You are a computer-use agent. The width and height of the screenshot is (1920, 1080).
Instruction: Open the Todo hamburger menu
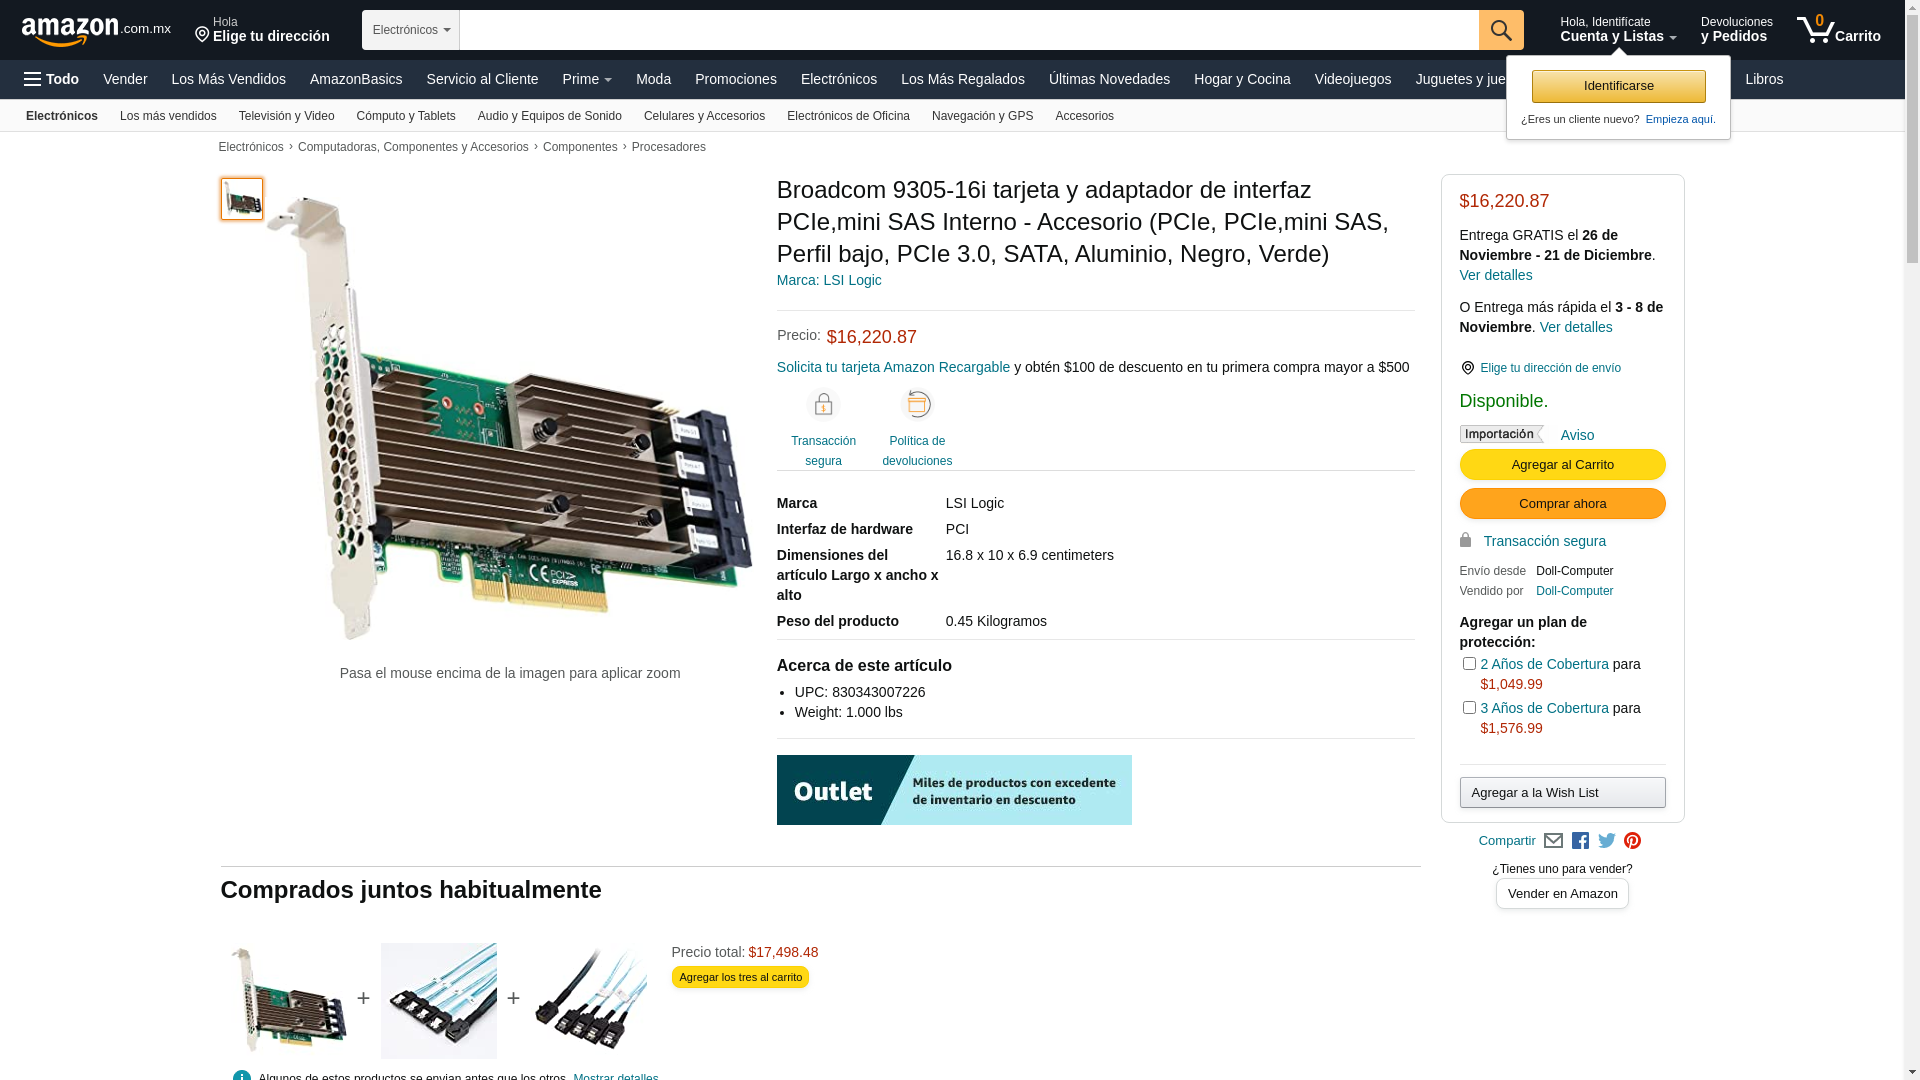coord(52,79)
